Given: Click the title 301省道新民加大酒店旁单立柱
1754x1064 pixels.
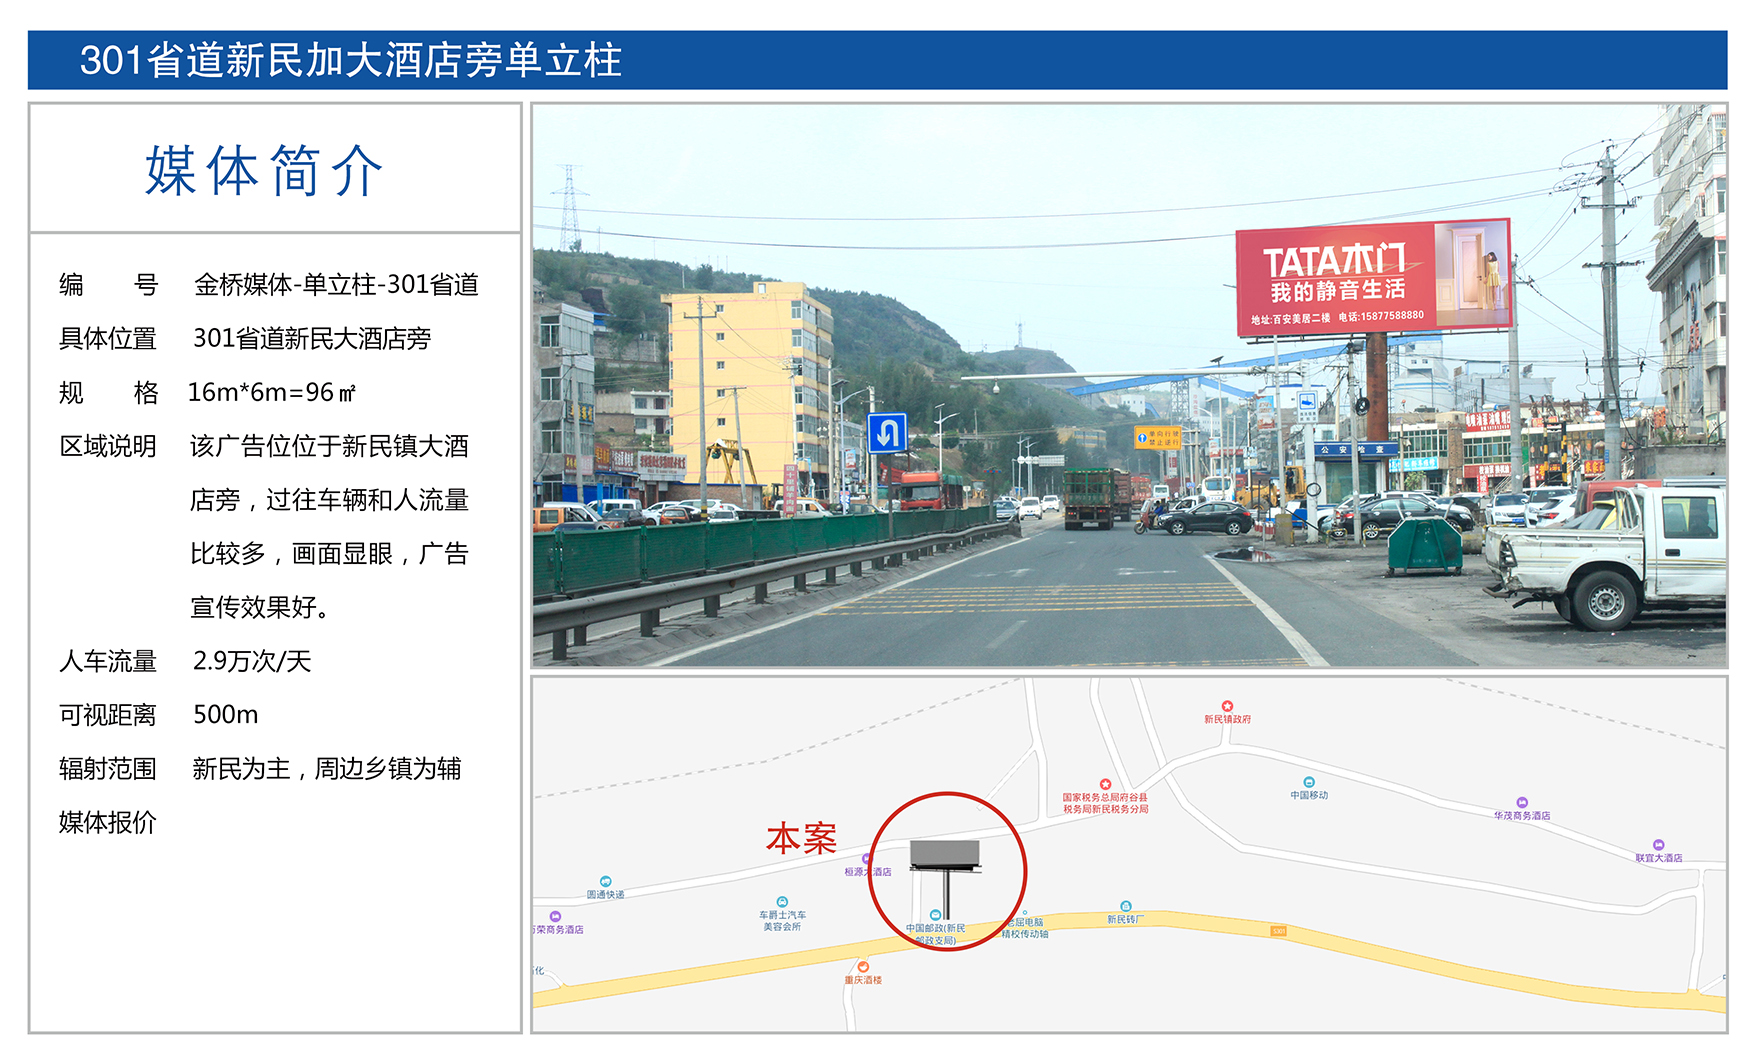Looking at the screenshot, I should point(351,61).
